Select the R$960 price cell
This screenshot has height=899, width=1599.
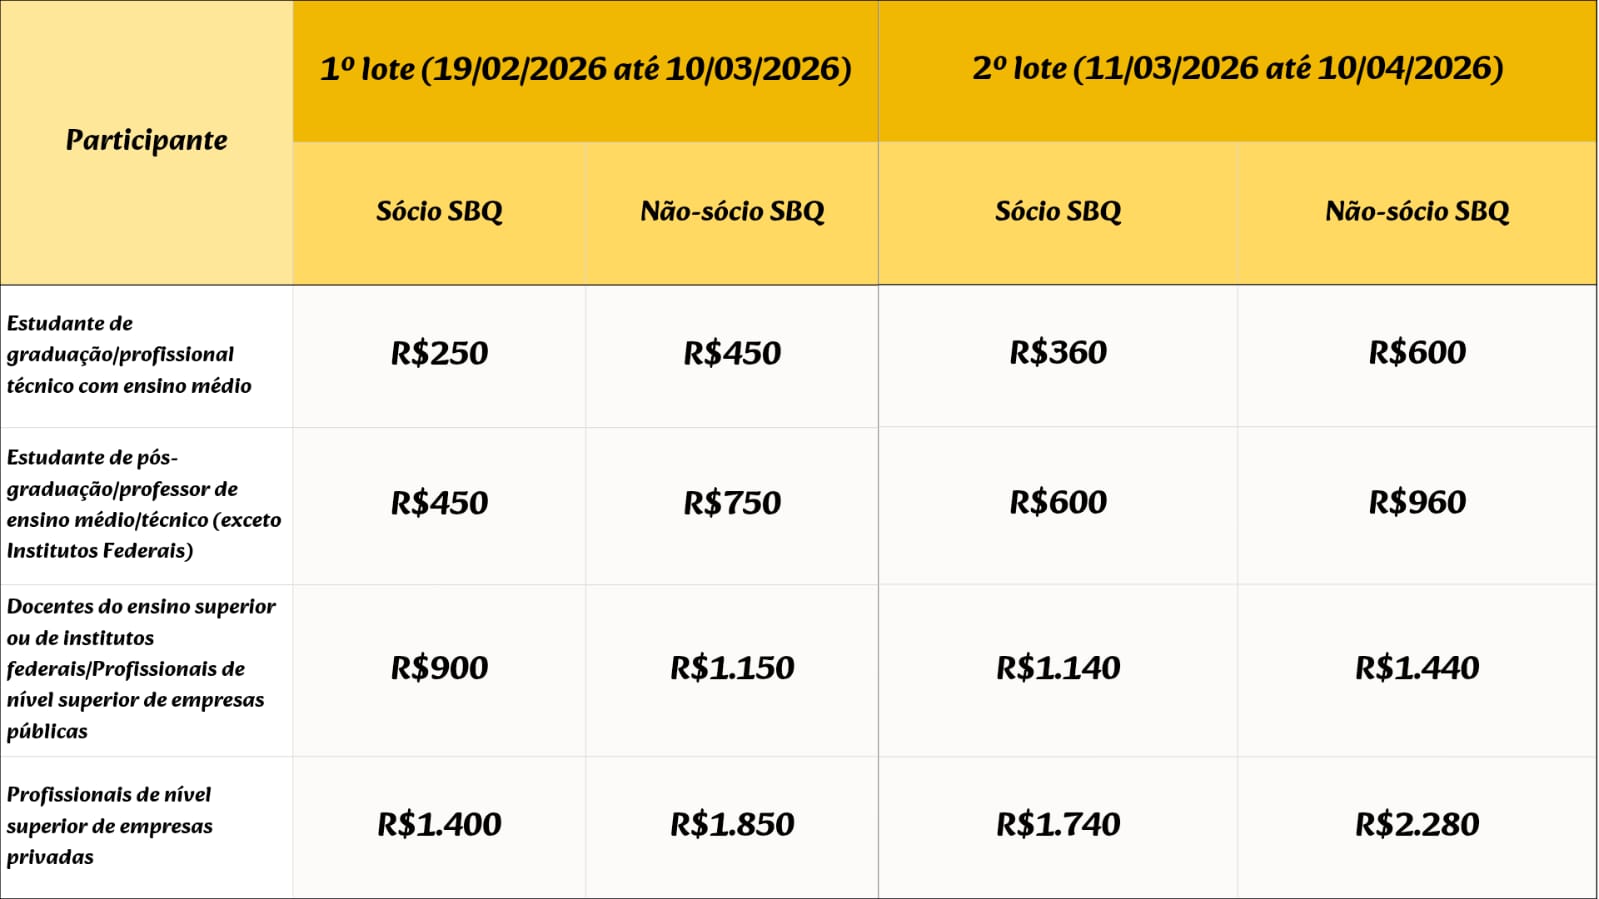coord(1417,502)
